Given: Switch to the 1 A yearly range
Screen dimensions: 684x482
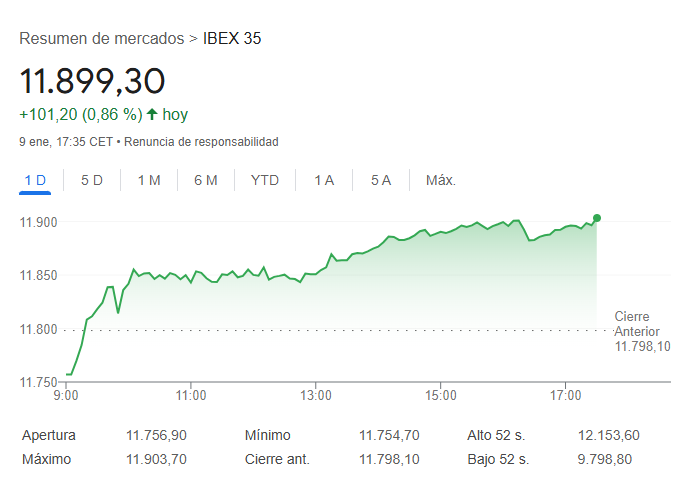Looking at the screenshot, I should pos(324,180).
